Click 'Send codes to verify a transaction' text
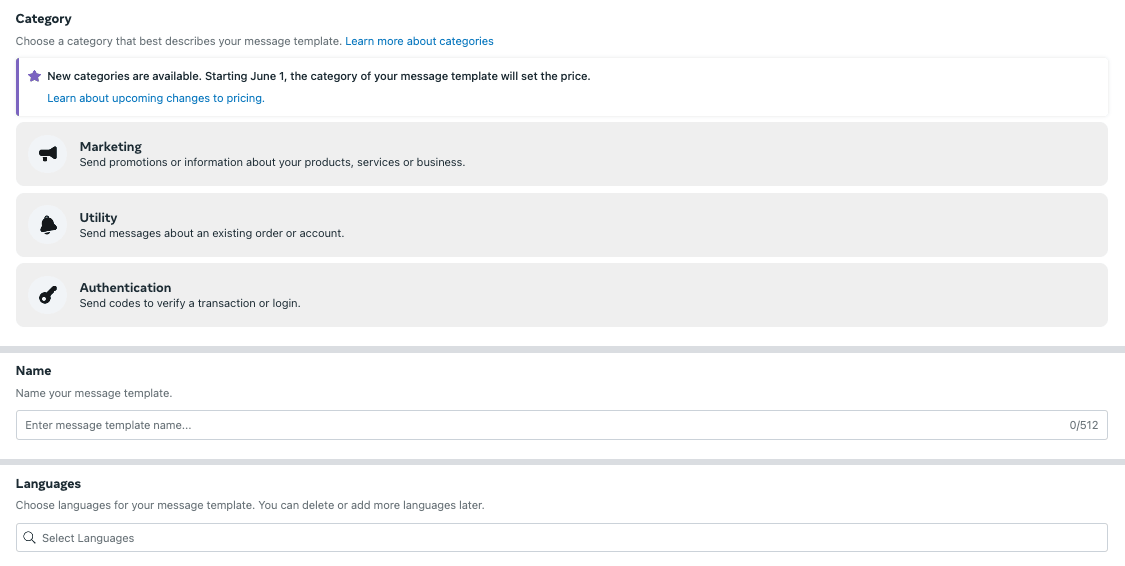 (190, 303)
